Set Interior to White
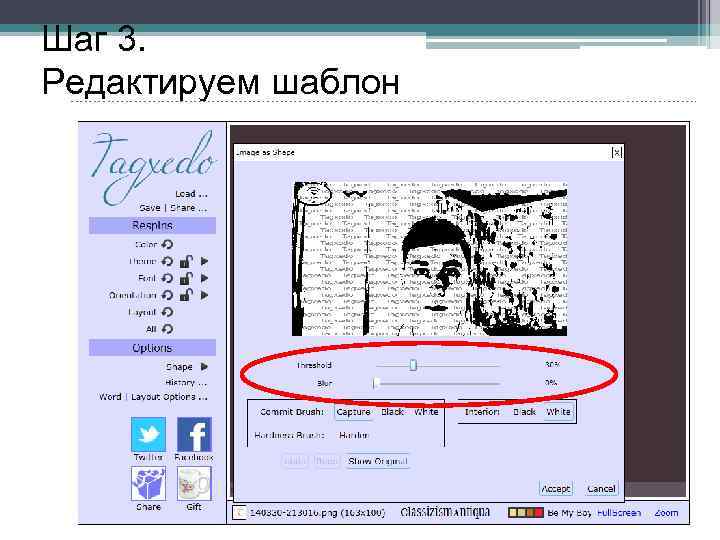Viewport: 720px width, 540px height. (558, 412)
